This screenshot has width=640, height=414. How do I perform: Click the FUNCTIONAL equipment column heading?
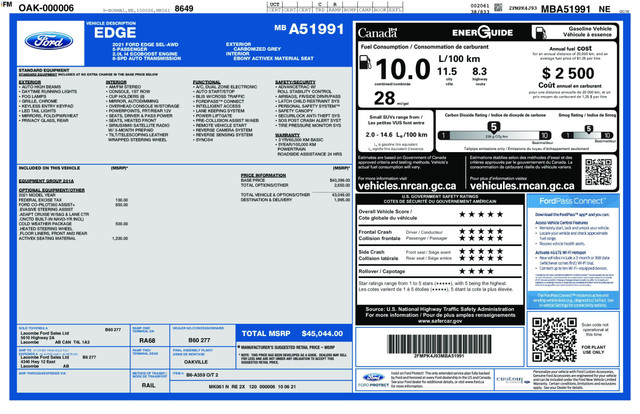point(207,82)
